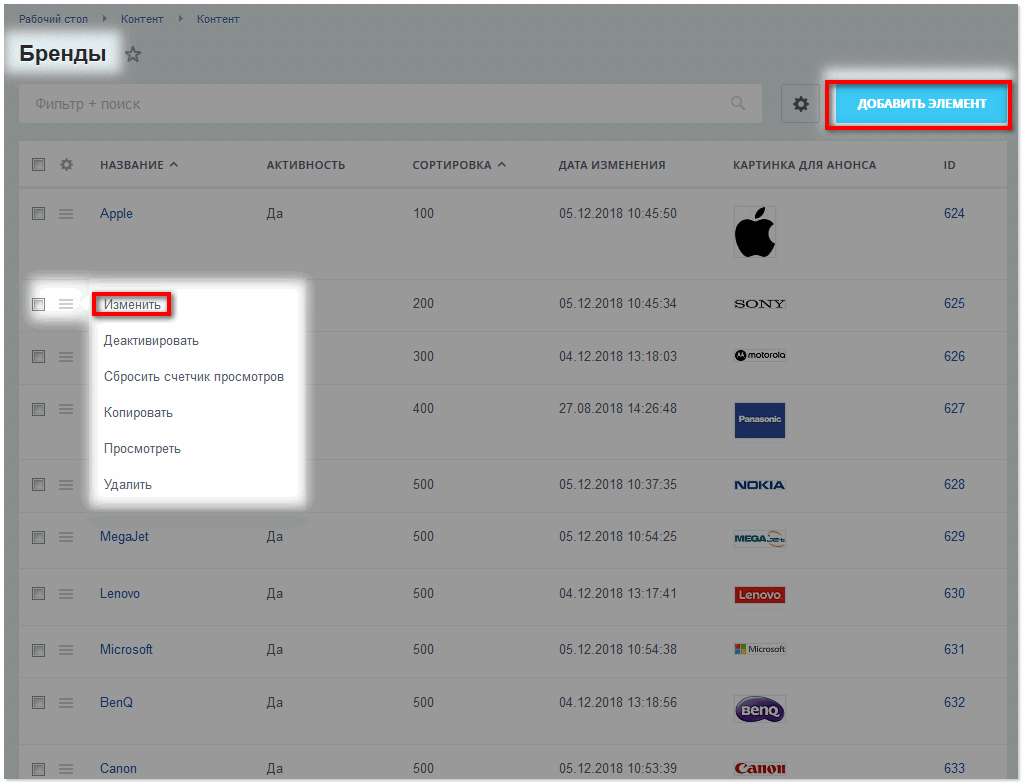The height and width of the screenshot is (784, 1023).
Task: Check the MegaJet row checkbox
Action: [38, 537]
